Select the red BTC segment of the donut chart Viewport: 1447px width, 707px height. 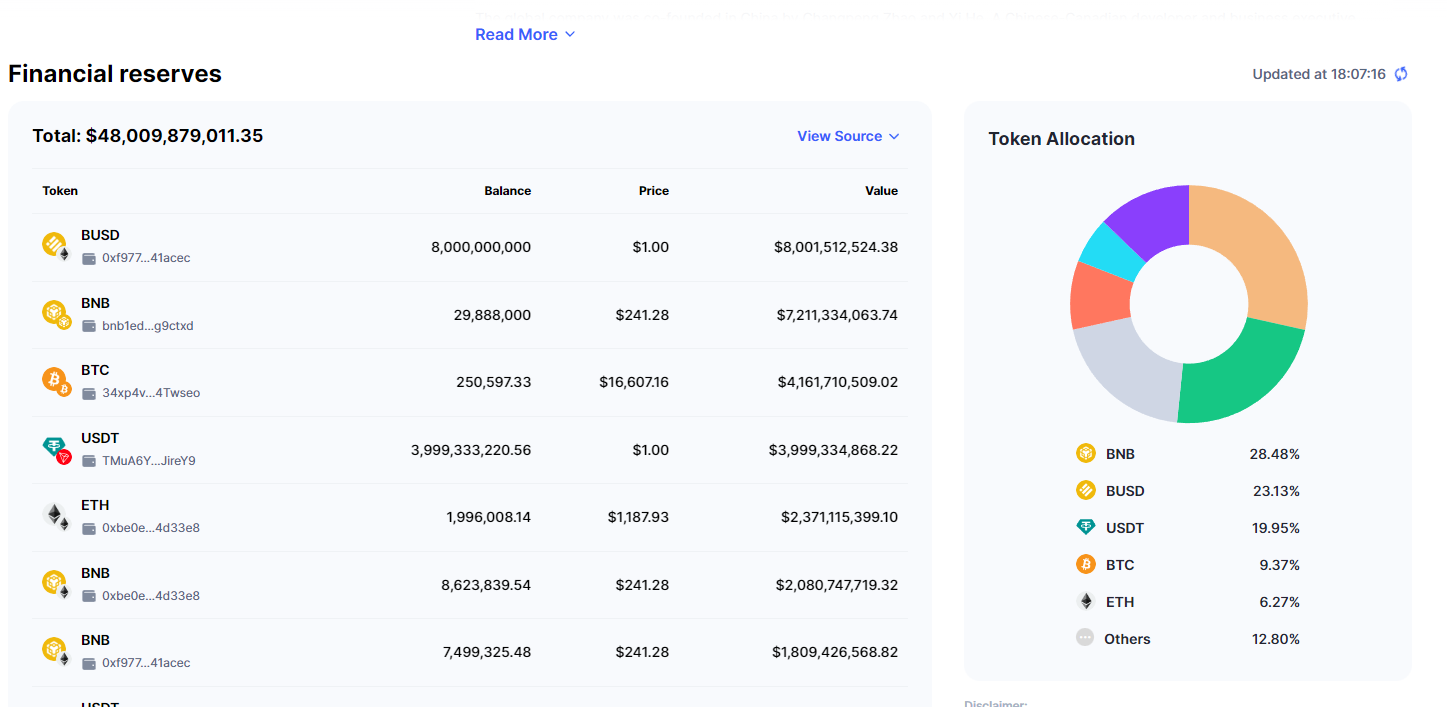pos(1100,295)
